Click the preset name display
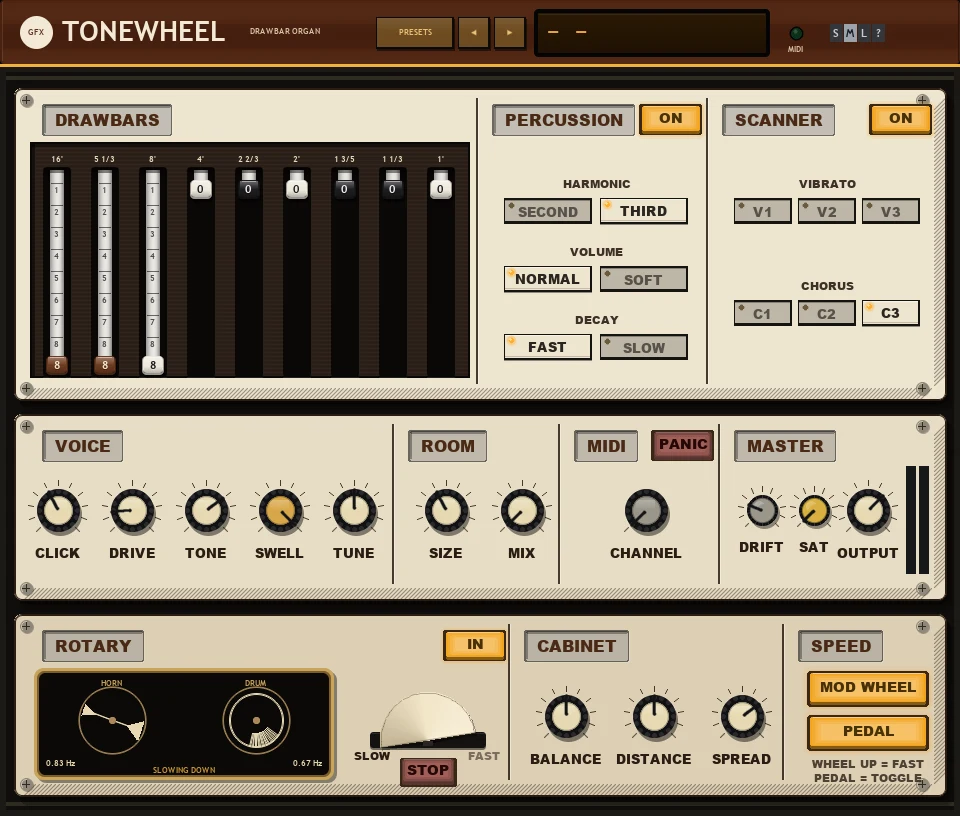This screenshot has width=960, height=816. click(652, 33)
